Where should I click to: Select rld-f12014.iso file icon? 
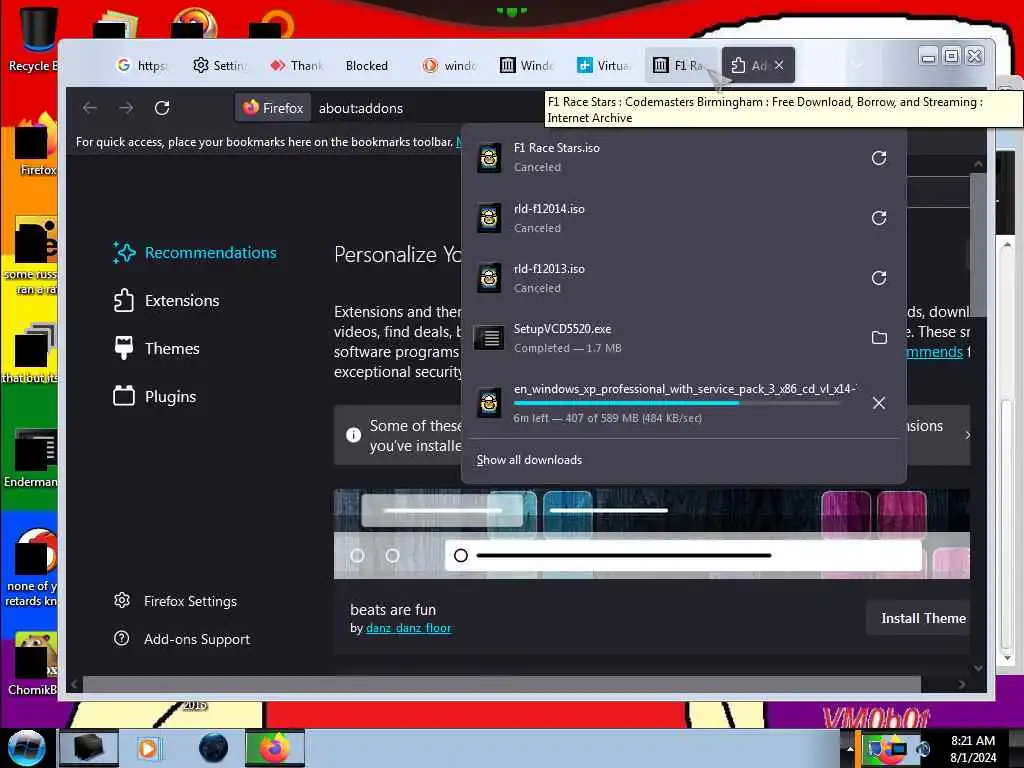click(489, 218)
